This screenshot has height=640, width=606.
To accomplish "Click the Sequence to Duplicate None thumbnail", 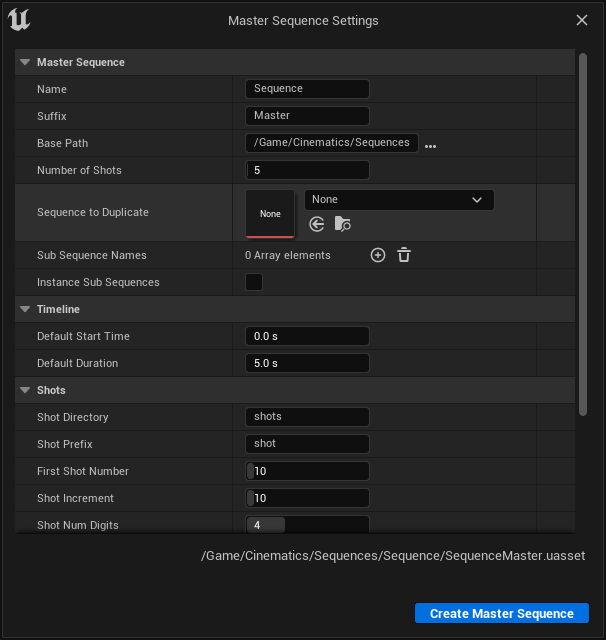I will click(270, 213).
